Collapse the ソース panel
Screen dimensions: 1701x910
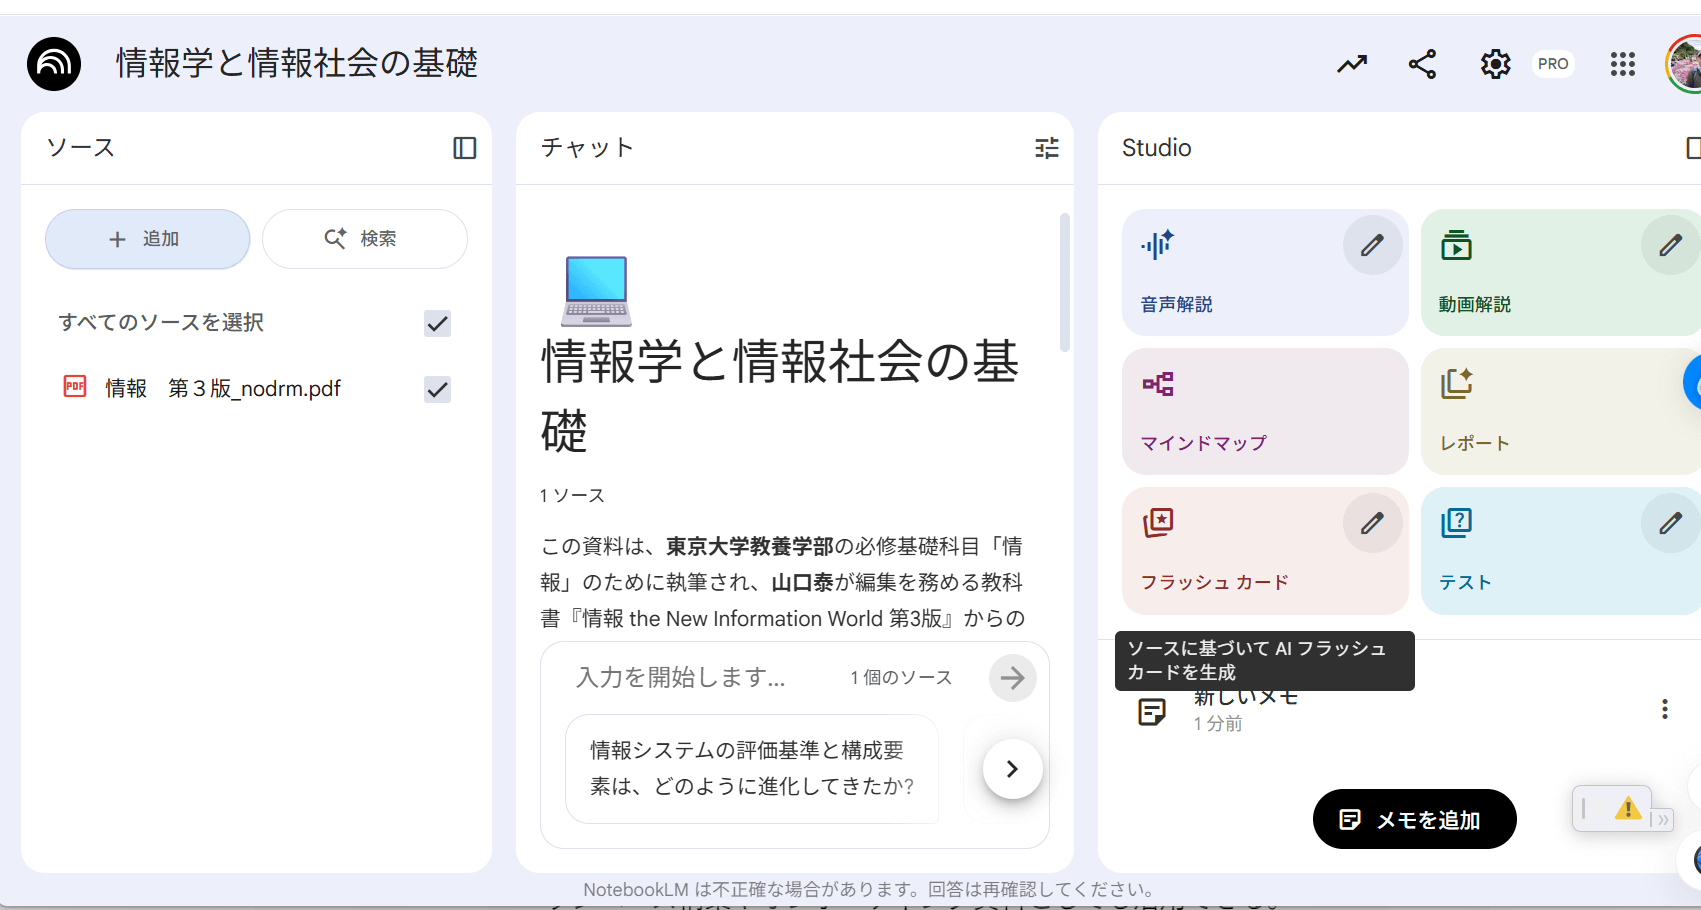click(465, 148)
